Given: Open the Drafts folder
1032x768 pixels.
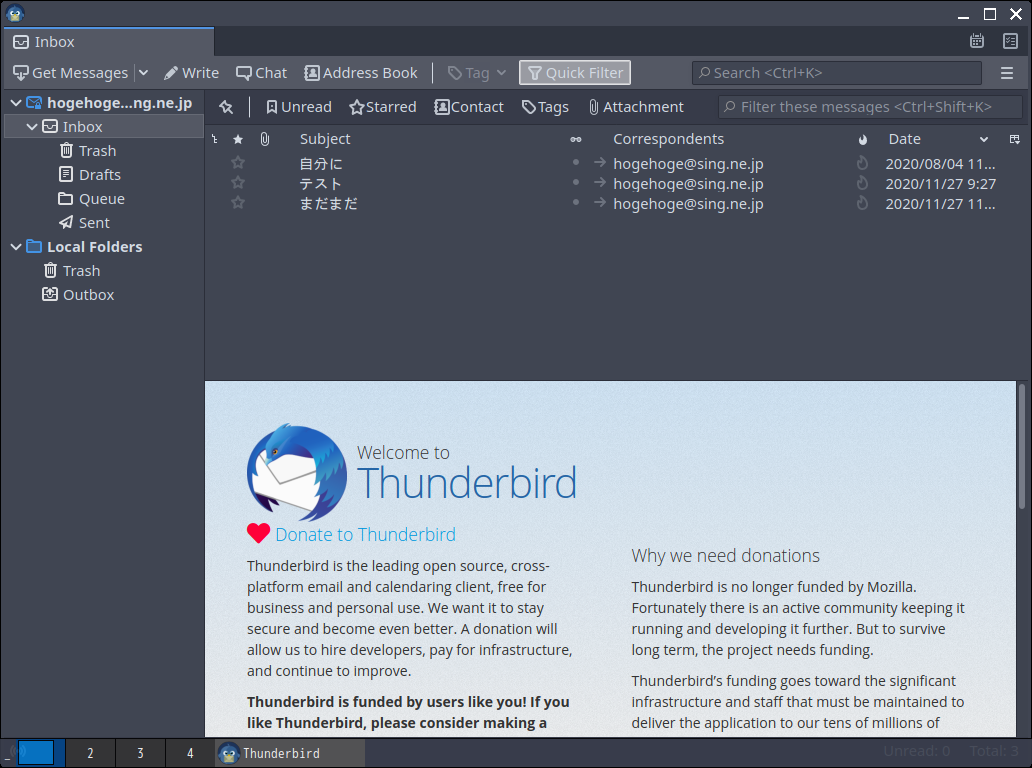Looking at the screenshot, I should coord(99,174).
